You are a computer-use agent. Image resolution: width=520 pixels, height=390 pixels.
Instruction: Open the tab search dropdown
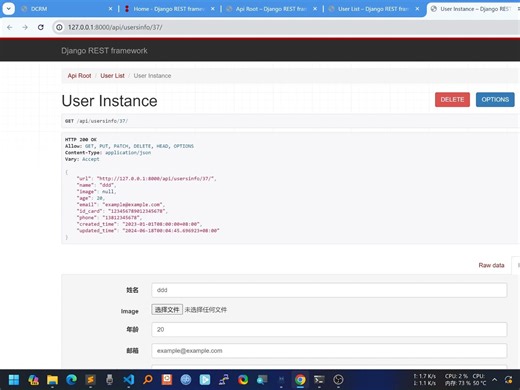pyautogui.click(x=8, y=9)
